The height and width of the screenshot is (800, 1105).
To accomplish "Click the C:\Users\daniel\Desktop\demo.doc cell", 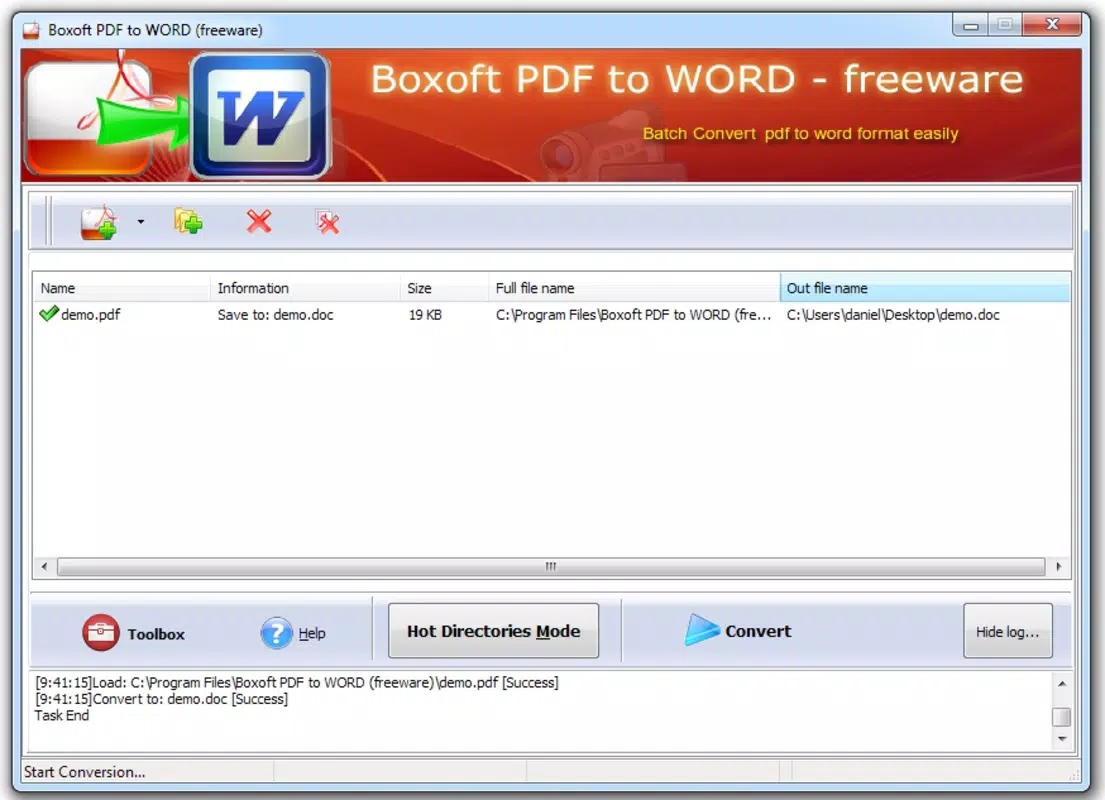I will 893,315.
